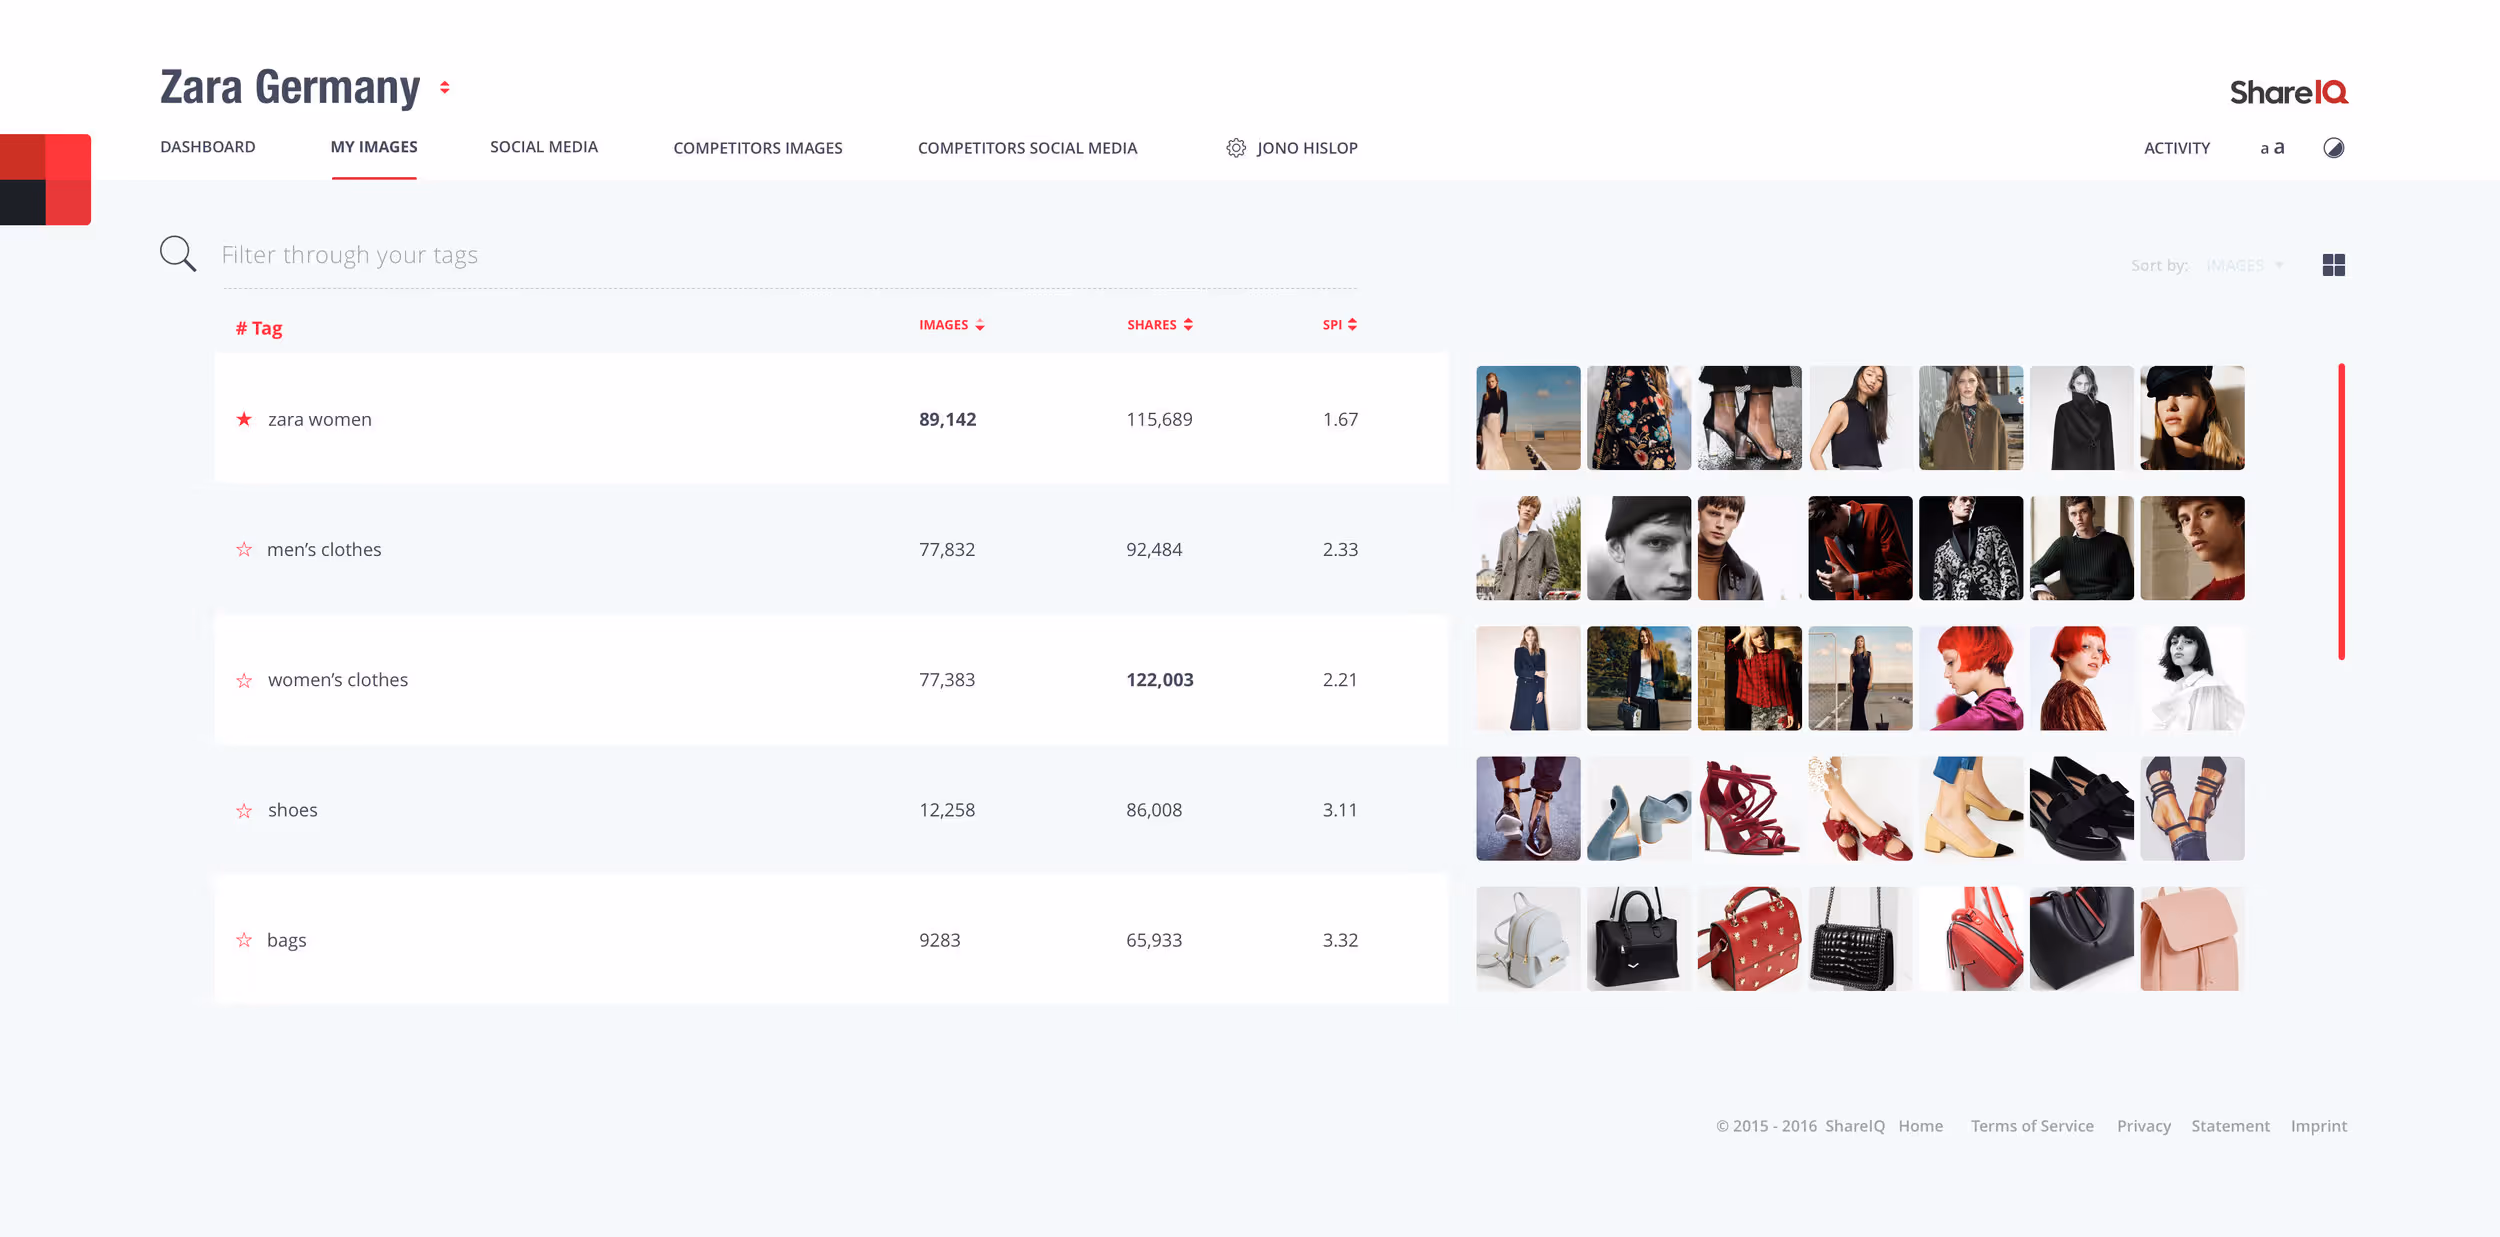Open settings gear next to Jono Hislop
Screen dimensions: 2500x1237
point(1236,148)
